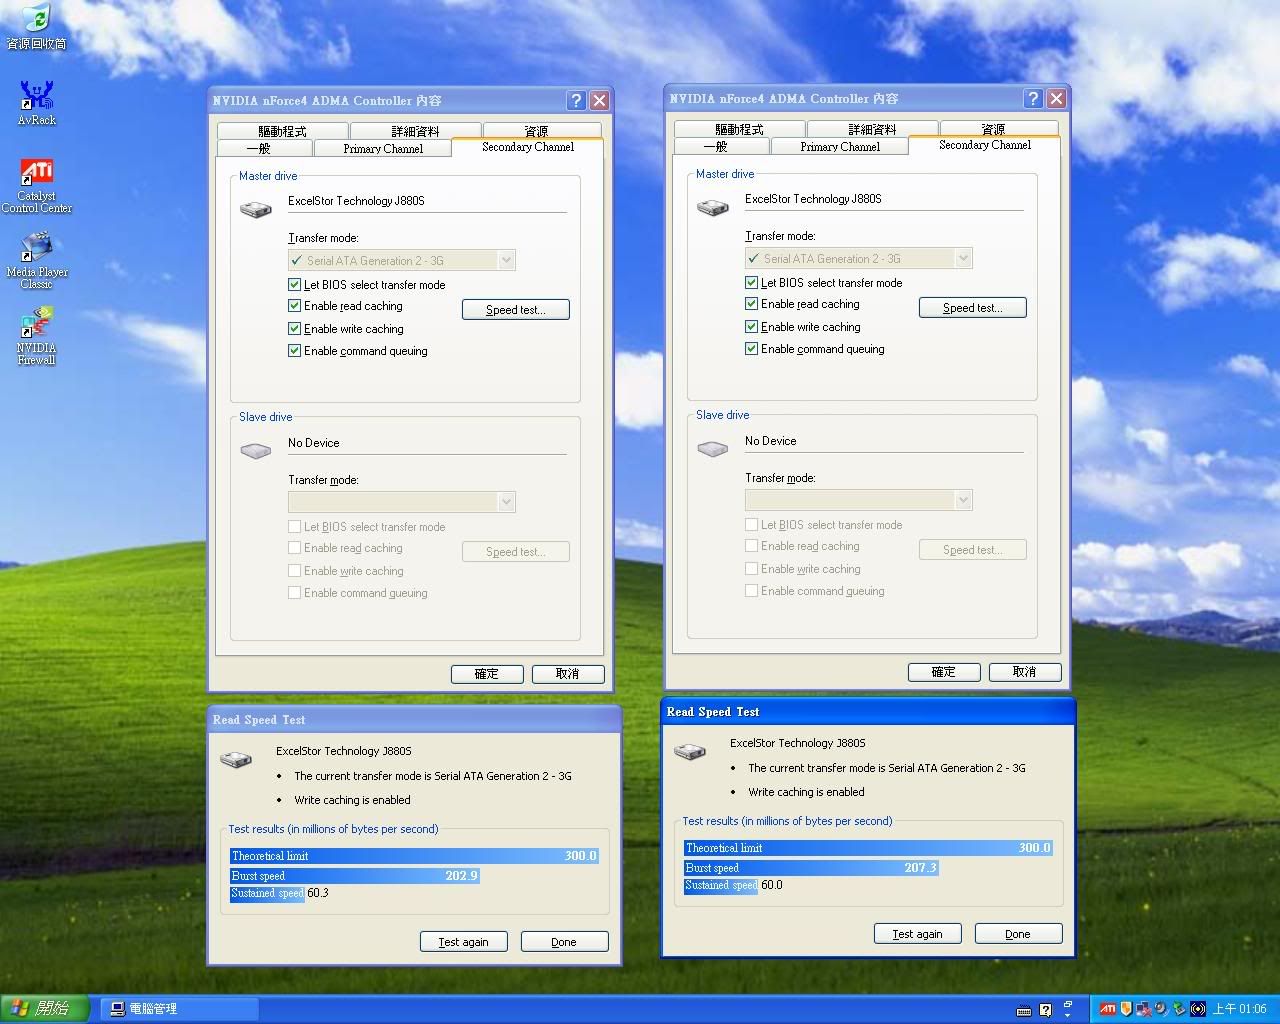Click the help question-mark button in the left nForce4 window

pyautogui.click(x=576, y=100)
